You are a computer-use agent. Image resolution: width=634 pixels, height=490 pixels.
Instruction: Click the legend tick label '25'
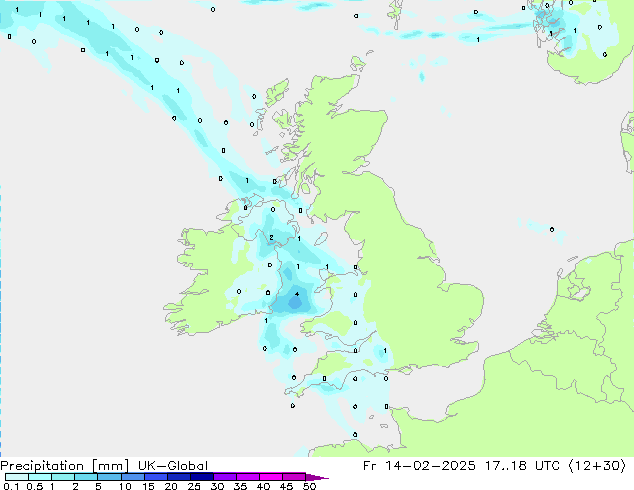[x=194, y=486]
